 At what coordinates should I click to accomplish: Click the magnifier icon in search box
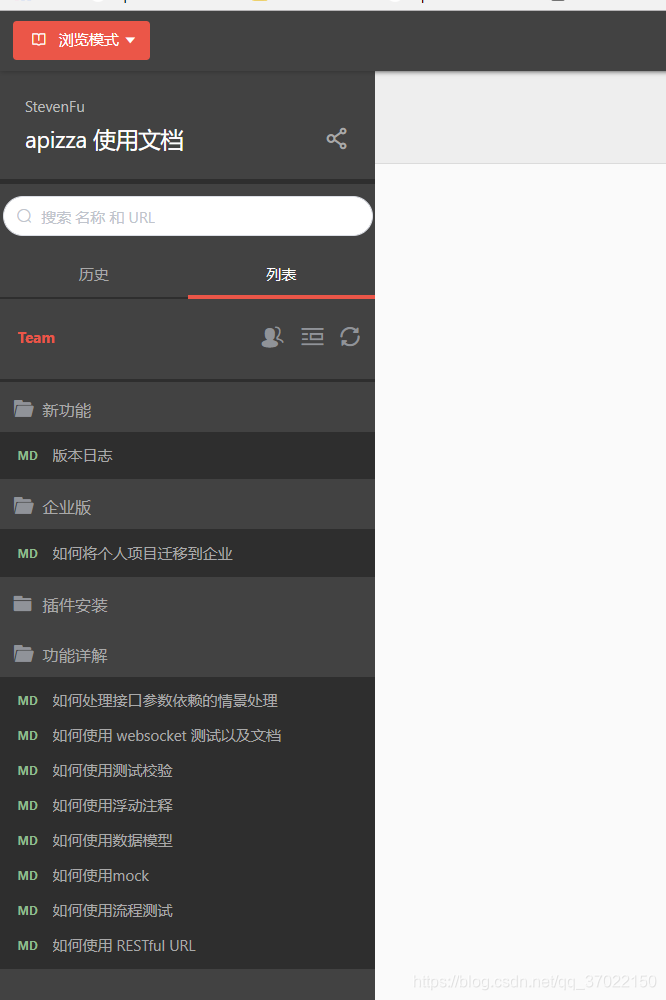24,216
